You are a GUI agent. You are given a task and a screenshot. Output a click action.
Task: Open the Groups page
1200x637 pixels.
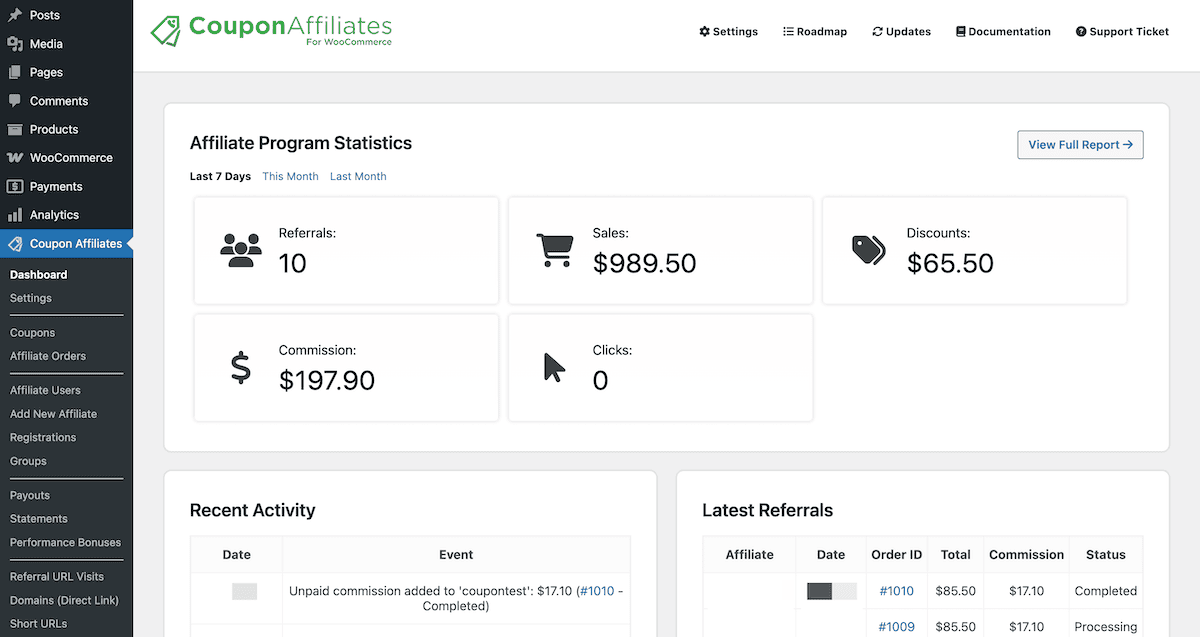[x=28, y=461]
